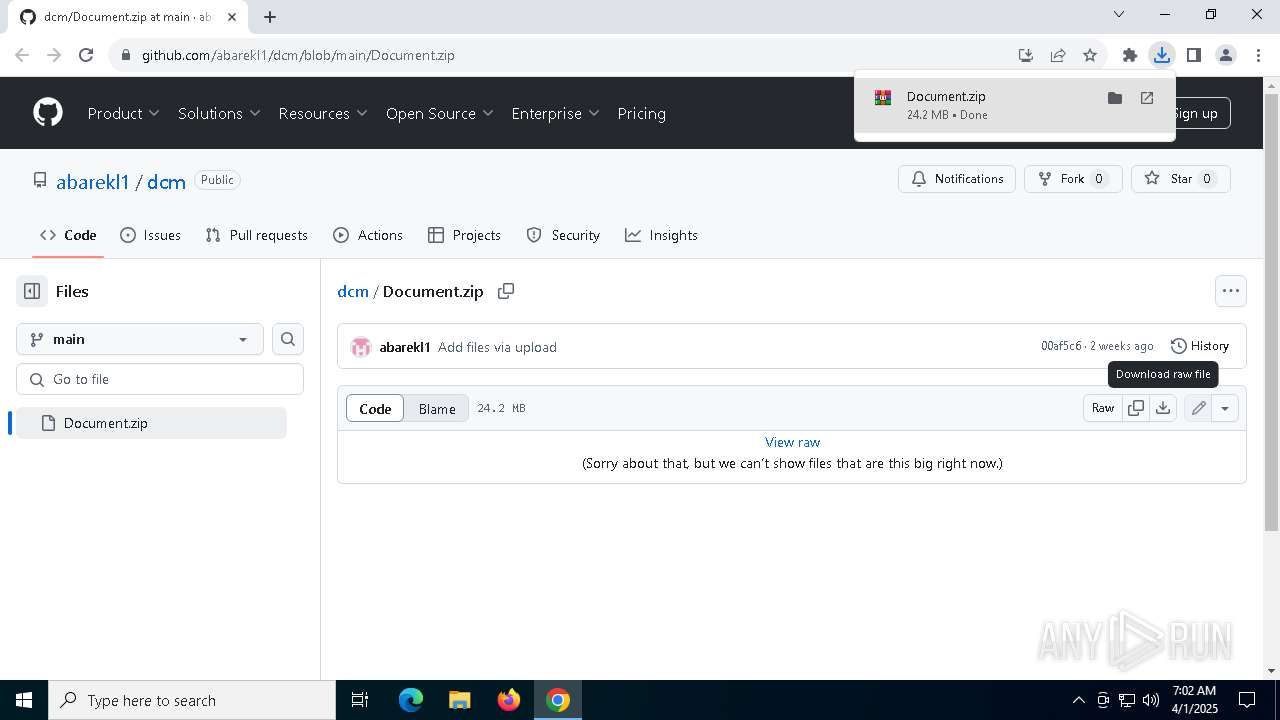Open the Chrome profile avatar icon
Screen dimensions: 1280x720
[1226, 55]
